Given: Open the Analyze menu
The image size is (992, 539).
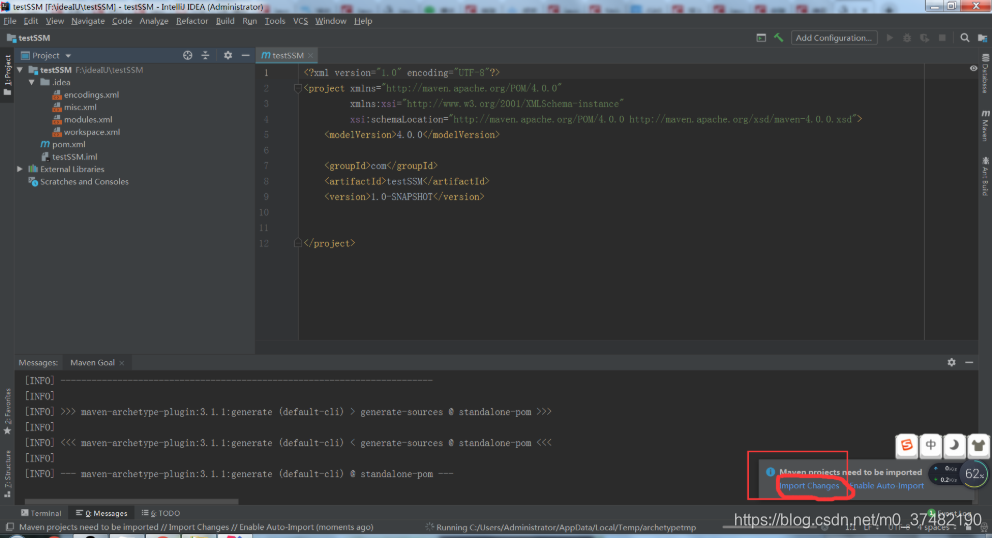Looking at the screenshot, I should click(x=154, y=21).
